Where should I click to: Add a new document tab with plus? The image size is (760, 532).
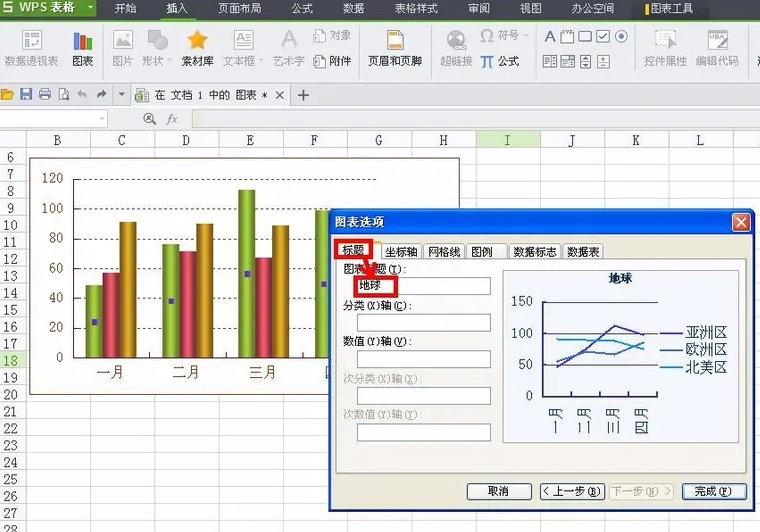(303, 95)
